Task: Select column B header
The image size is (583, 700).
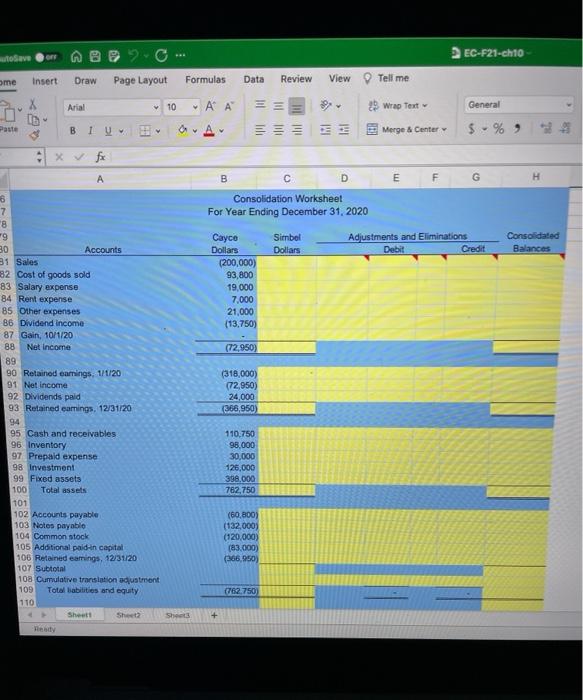Action: click(x=224, y=179)
